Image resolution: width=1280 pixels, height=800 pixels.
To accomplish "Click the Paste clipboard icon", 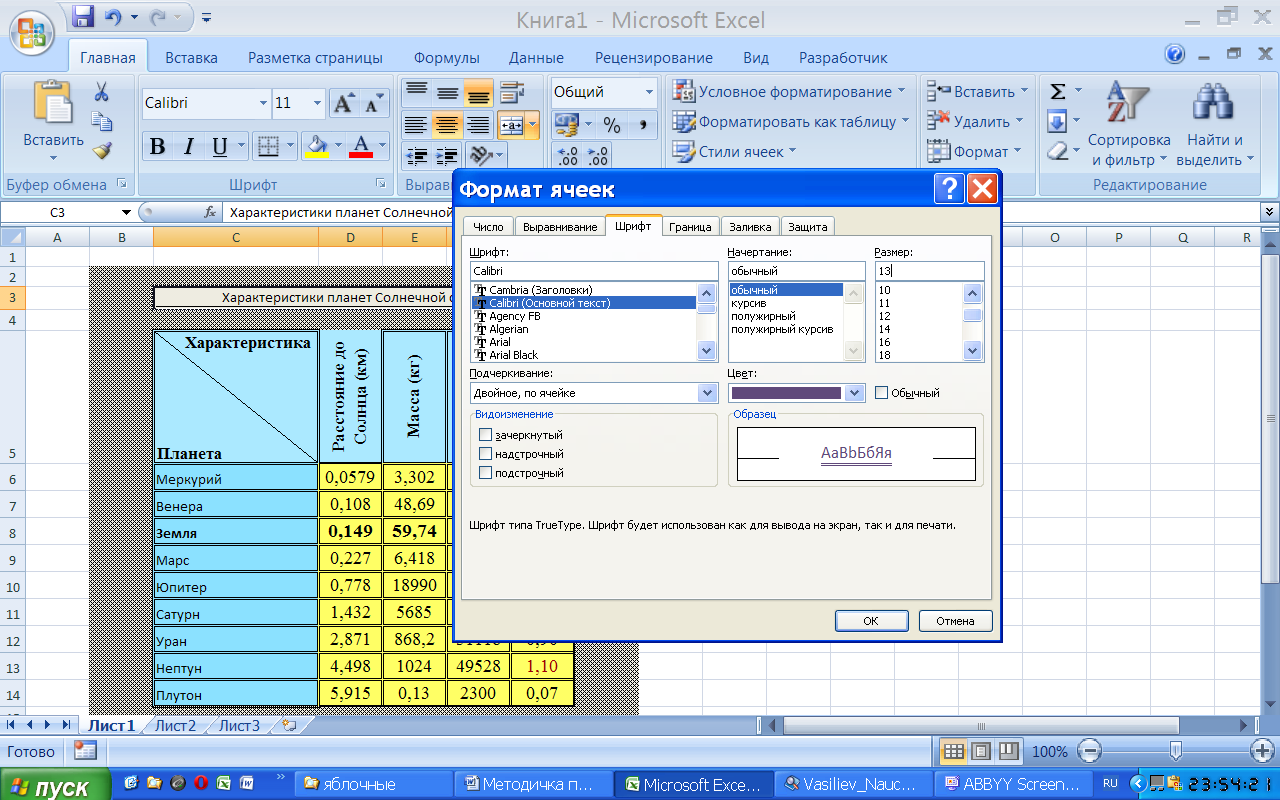I will [x=53, y=103].
